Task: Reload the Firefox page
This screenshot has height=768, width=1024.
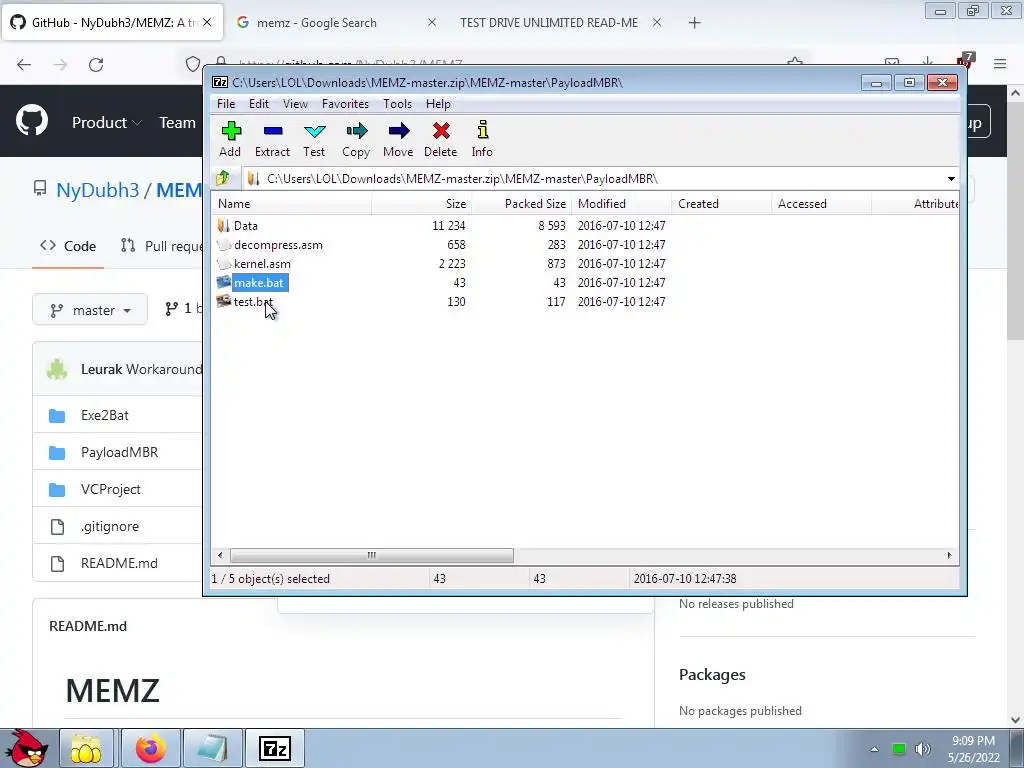Action: (x=96, y=65)
